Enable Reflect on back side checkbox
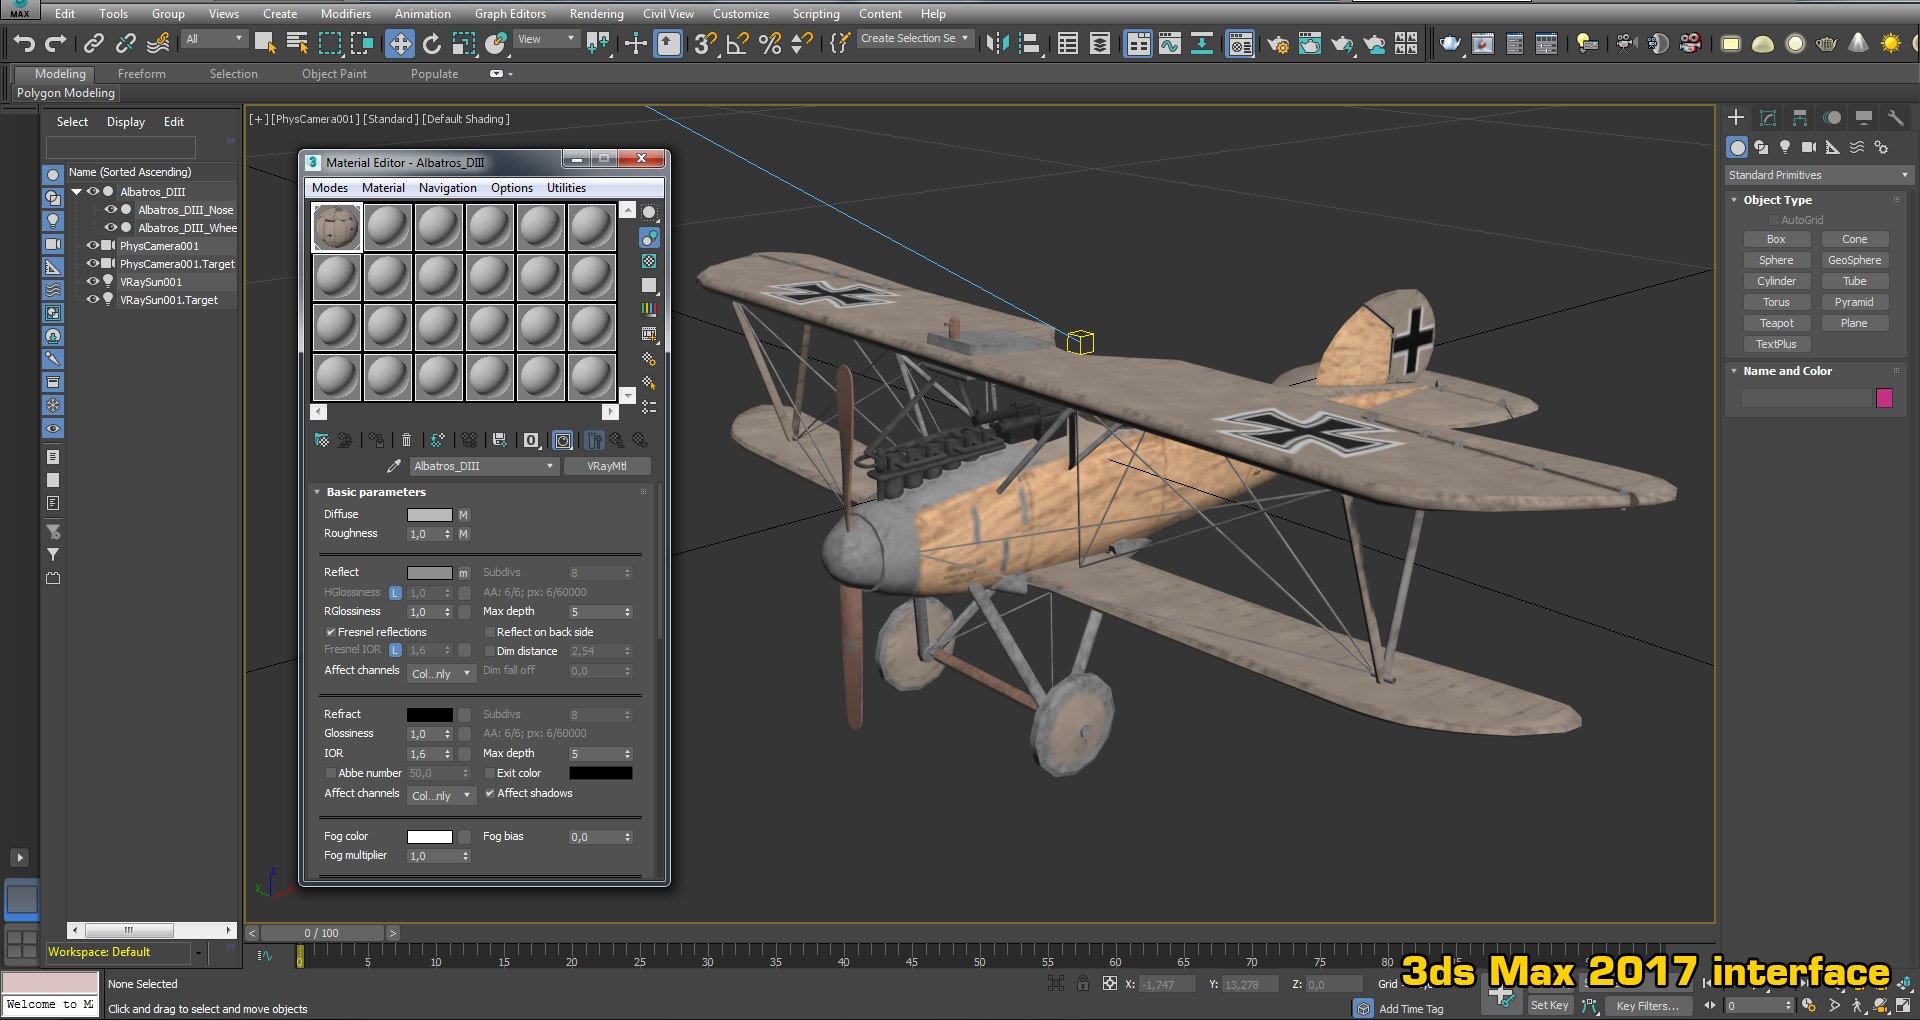Viewport: 1920px width, 1020px height. (490, 632)
